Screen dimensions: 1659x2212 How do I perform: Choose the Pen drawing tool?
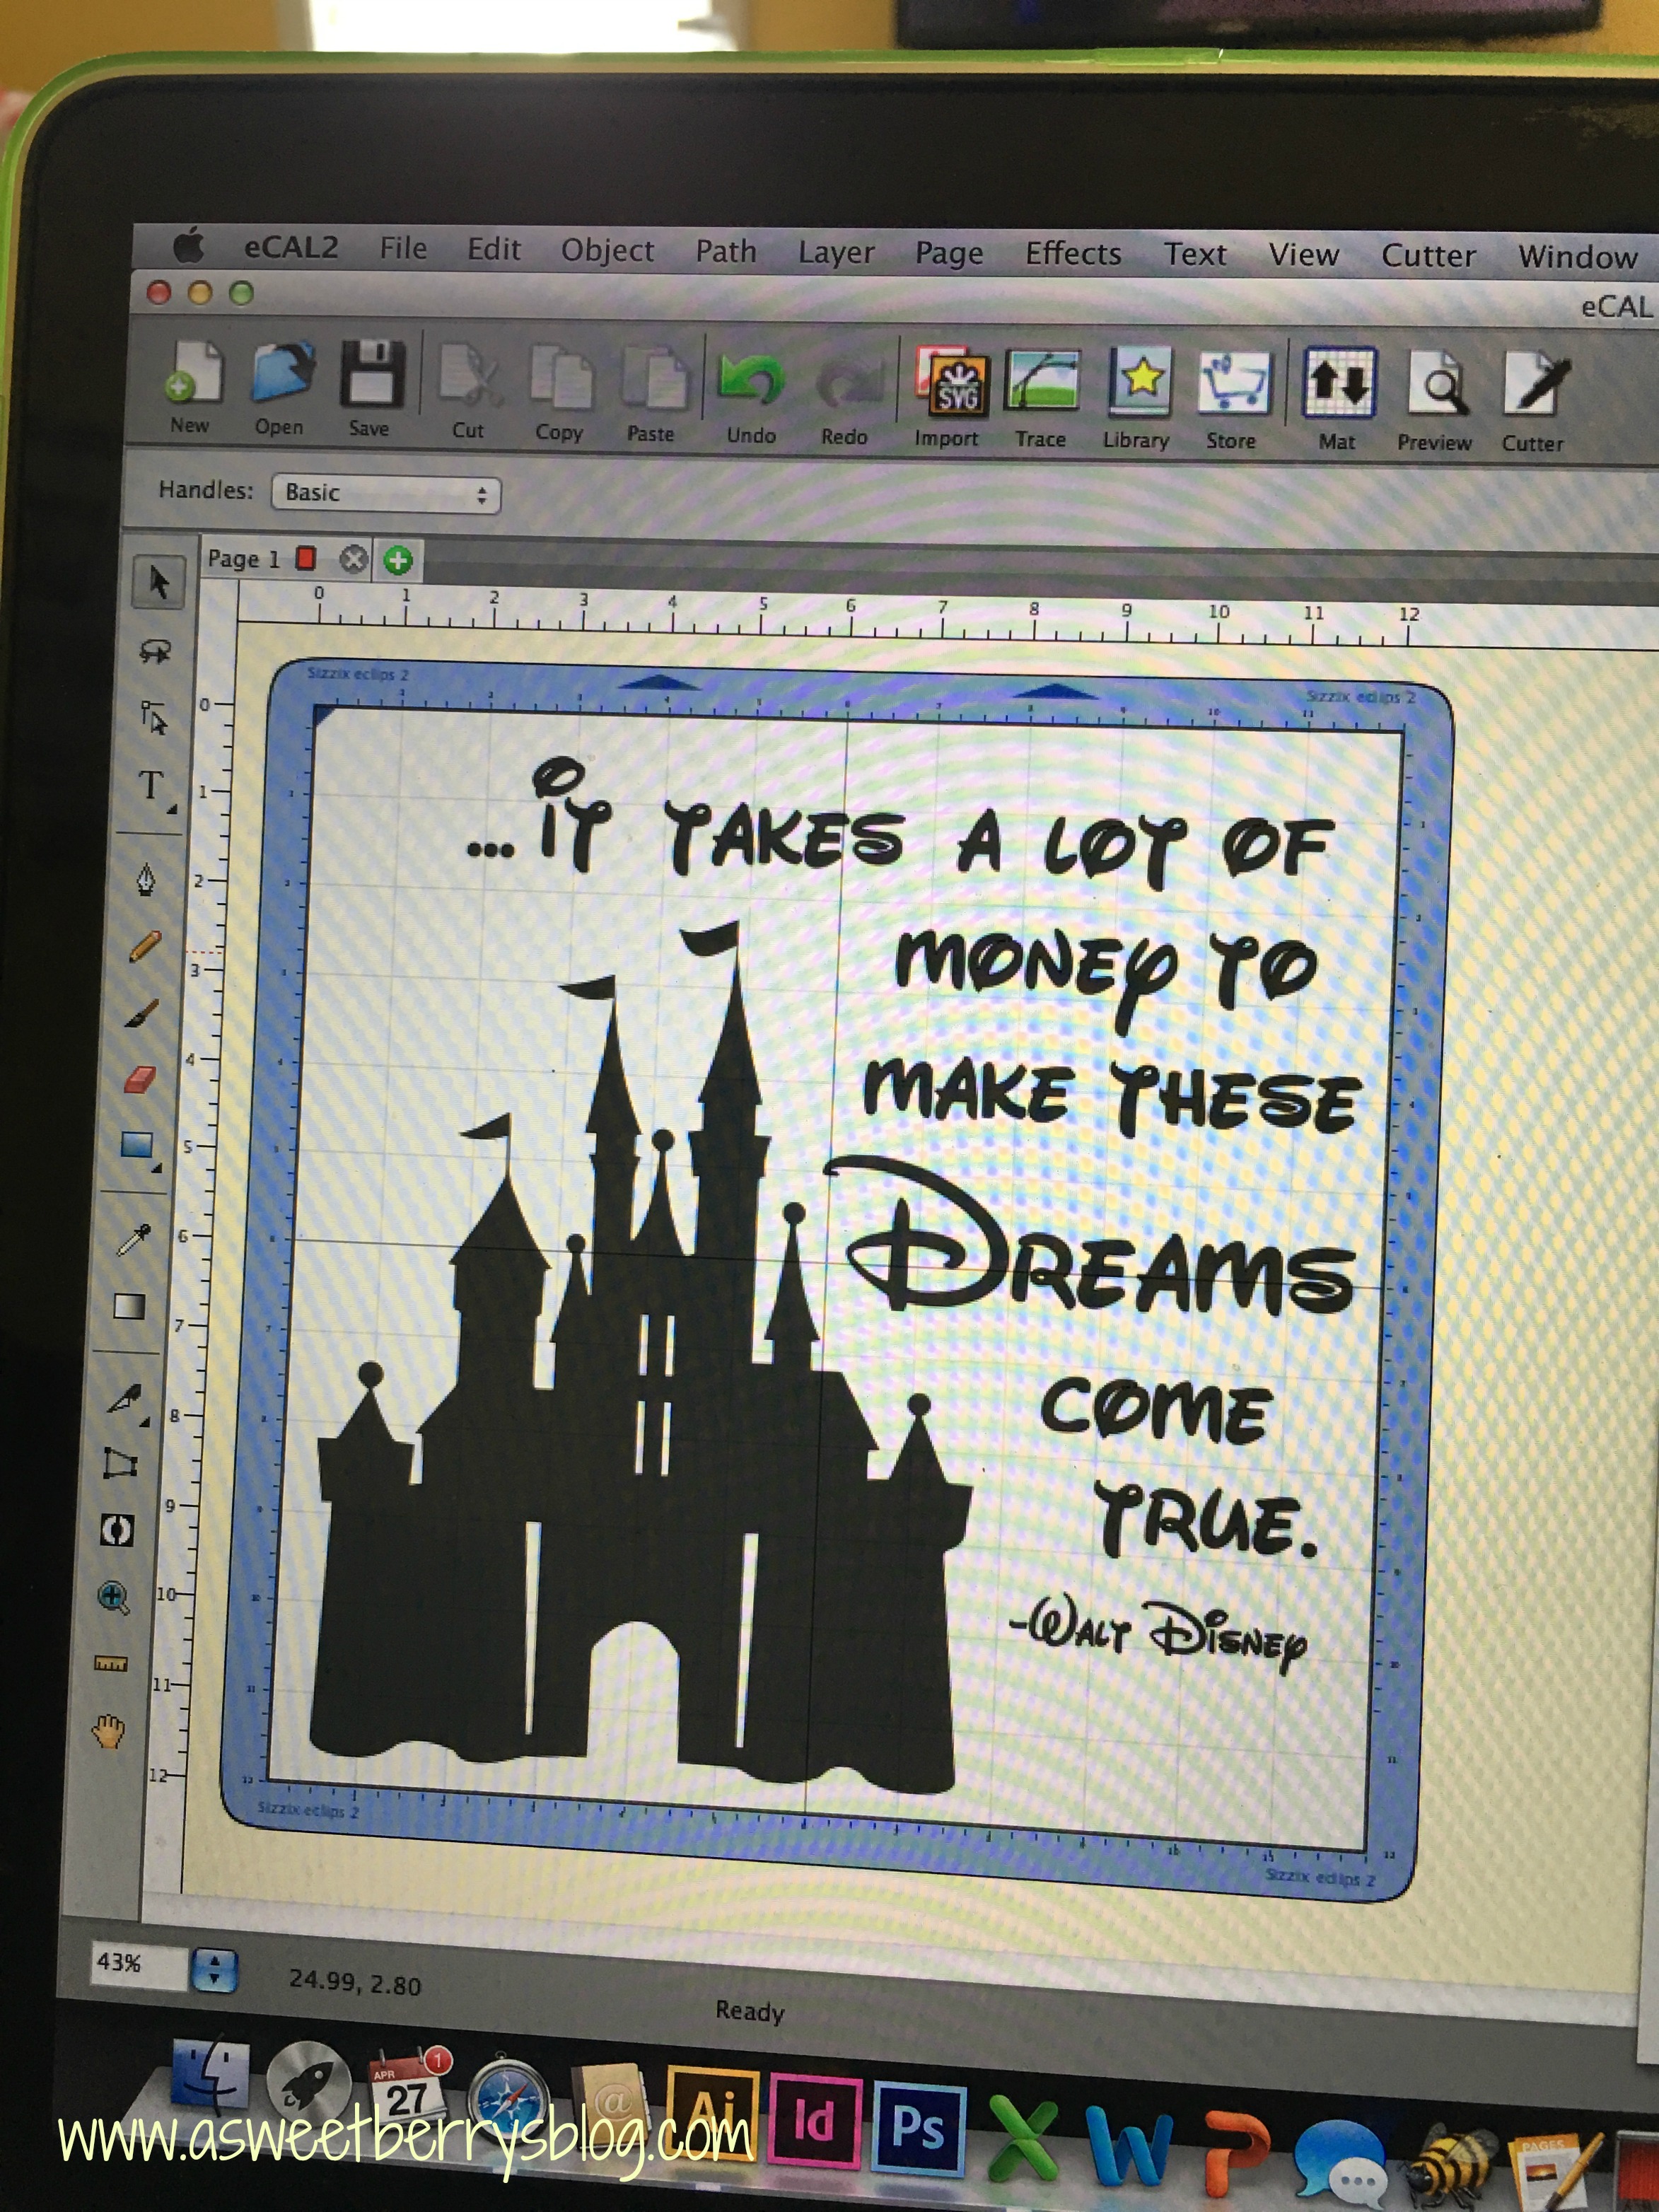(x=147, y=880)
